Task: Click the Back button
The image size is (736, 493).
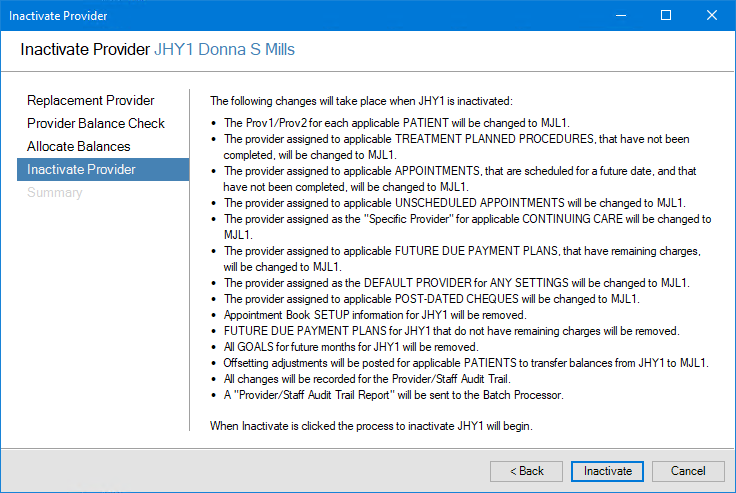Action: point(527,471)
